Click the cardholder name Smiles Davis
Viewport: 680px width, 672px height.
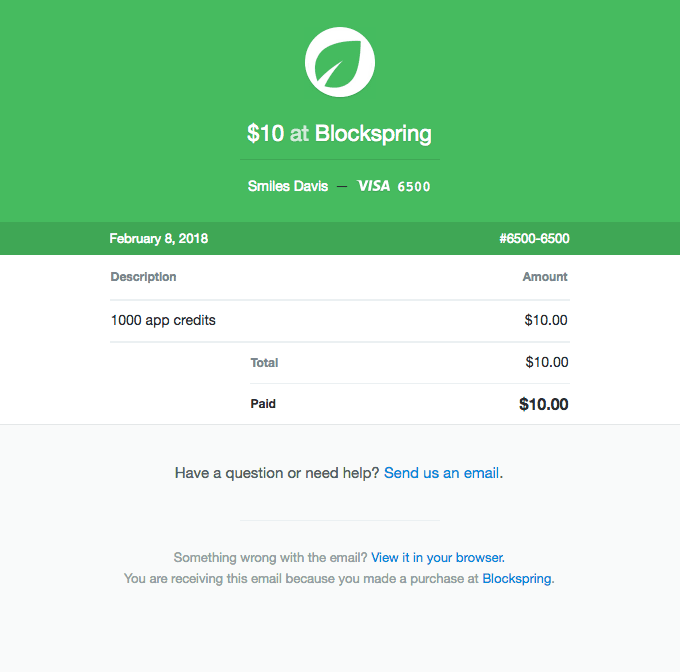pos(288,186)
